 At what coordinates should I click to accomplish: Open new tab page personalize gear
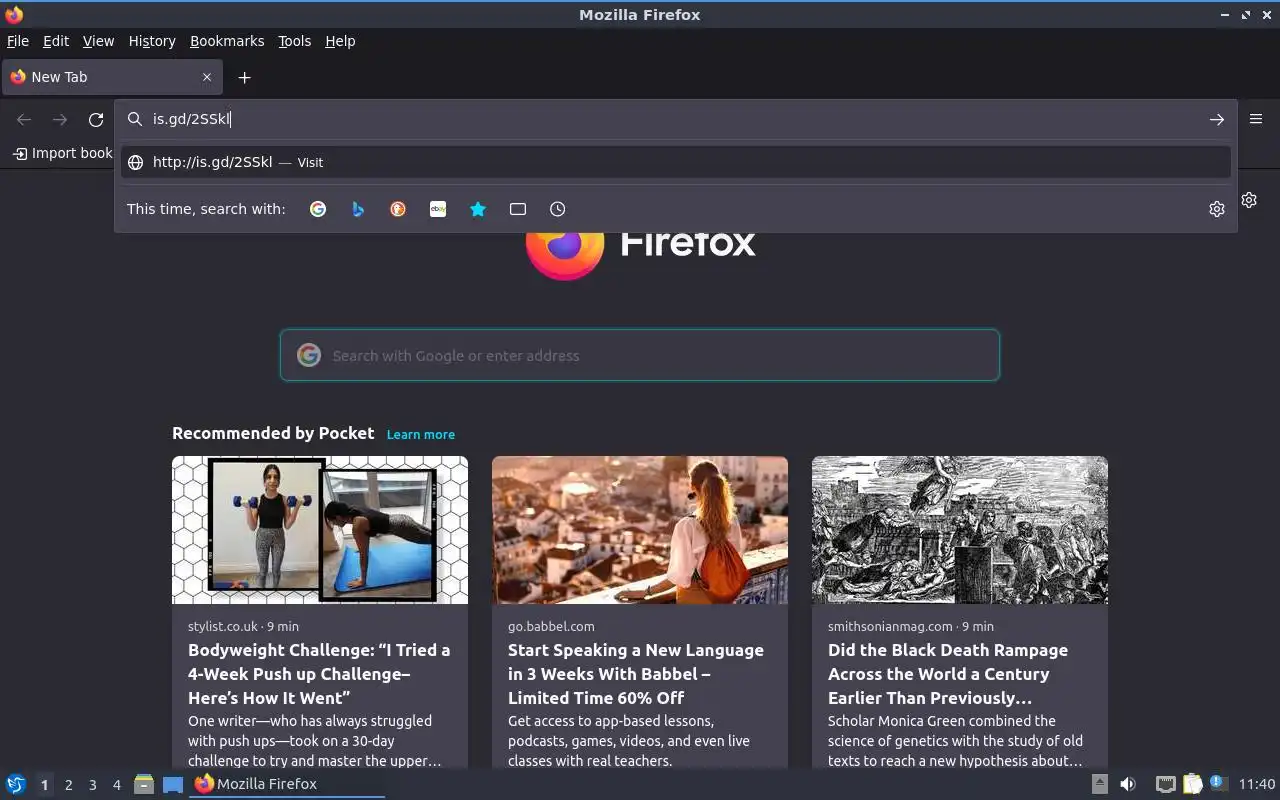click(x=1249, y=200)
